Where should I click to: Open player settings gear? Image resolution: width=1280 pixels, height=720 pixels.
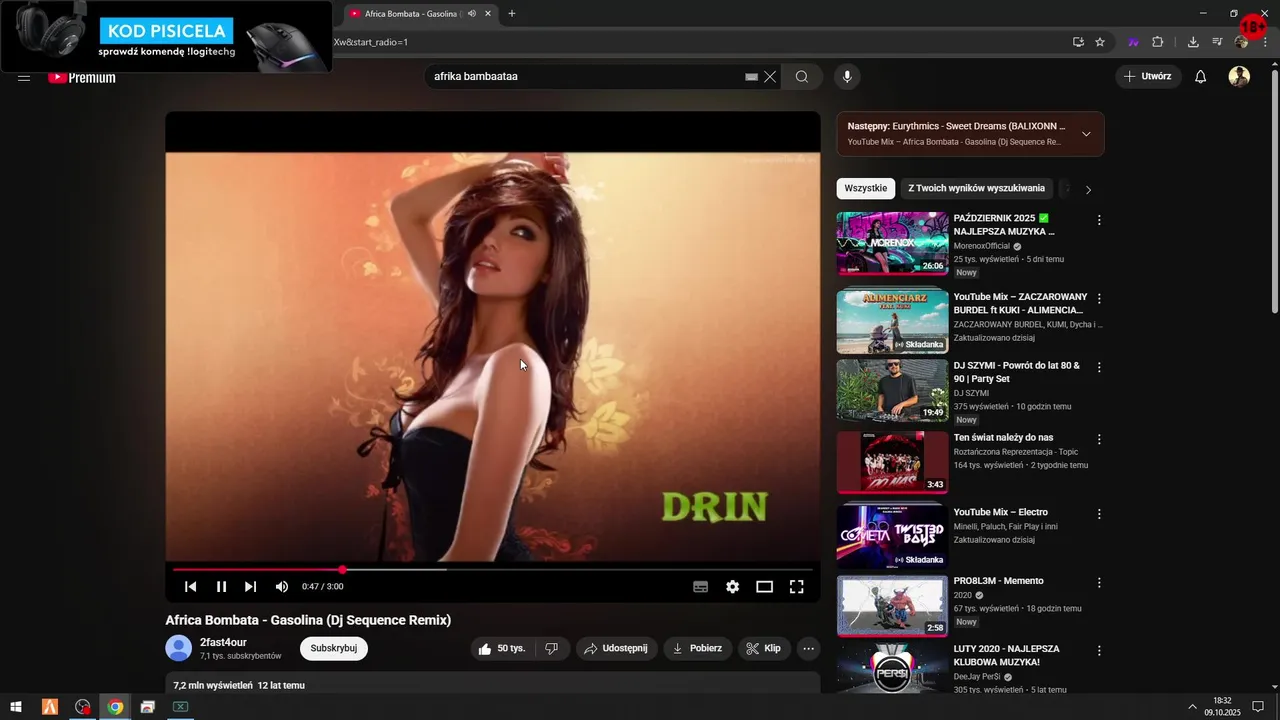tap(733, 587)
